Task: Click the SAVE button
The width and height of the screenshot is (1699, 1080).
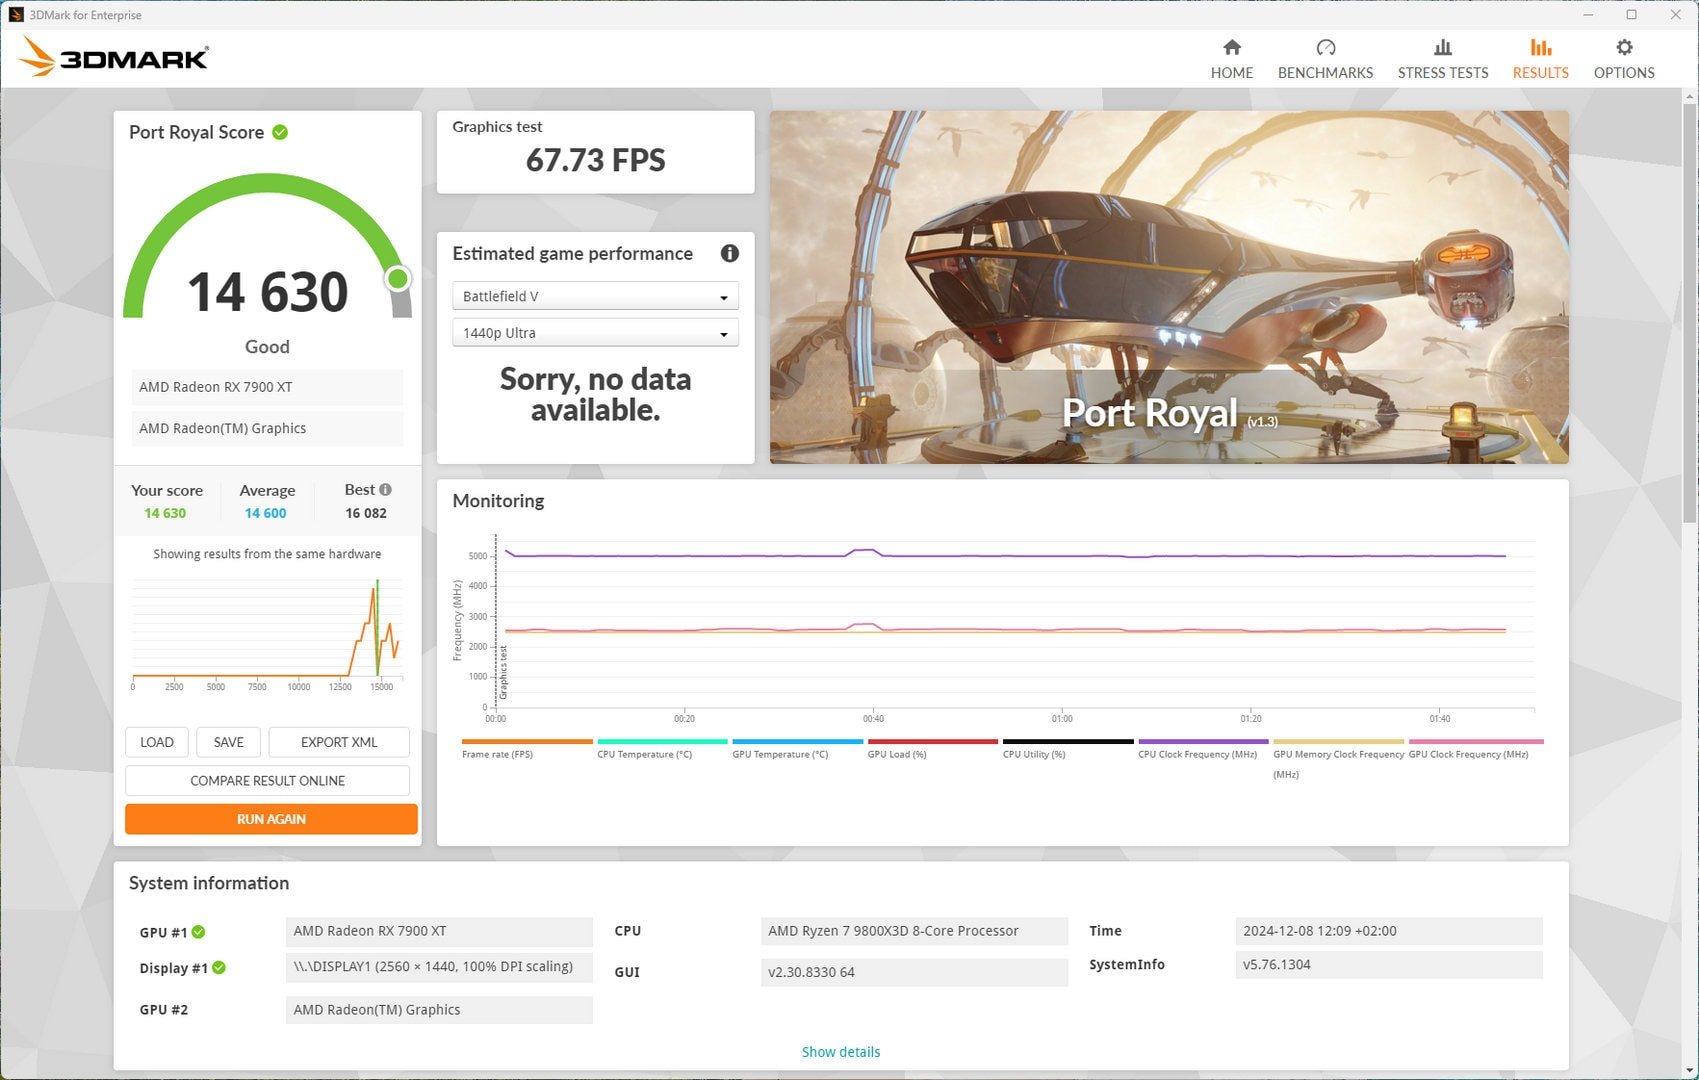Action: [228, 742]
